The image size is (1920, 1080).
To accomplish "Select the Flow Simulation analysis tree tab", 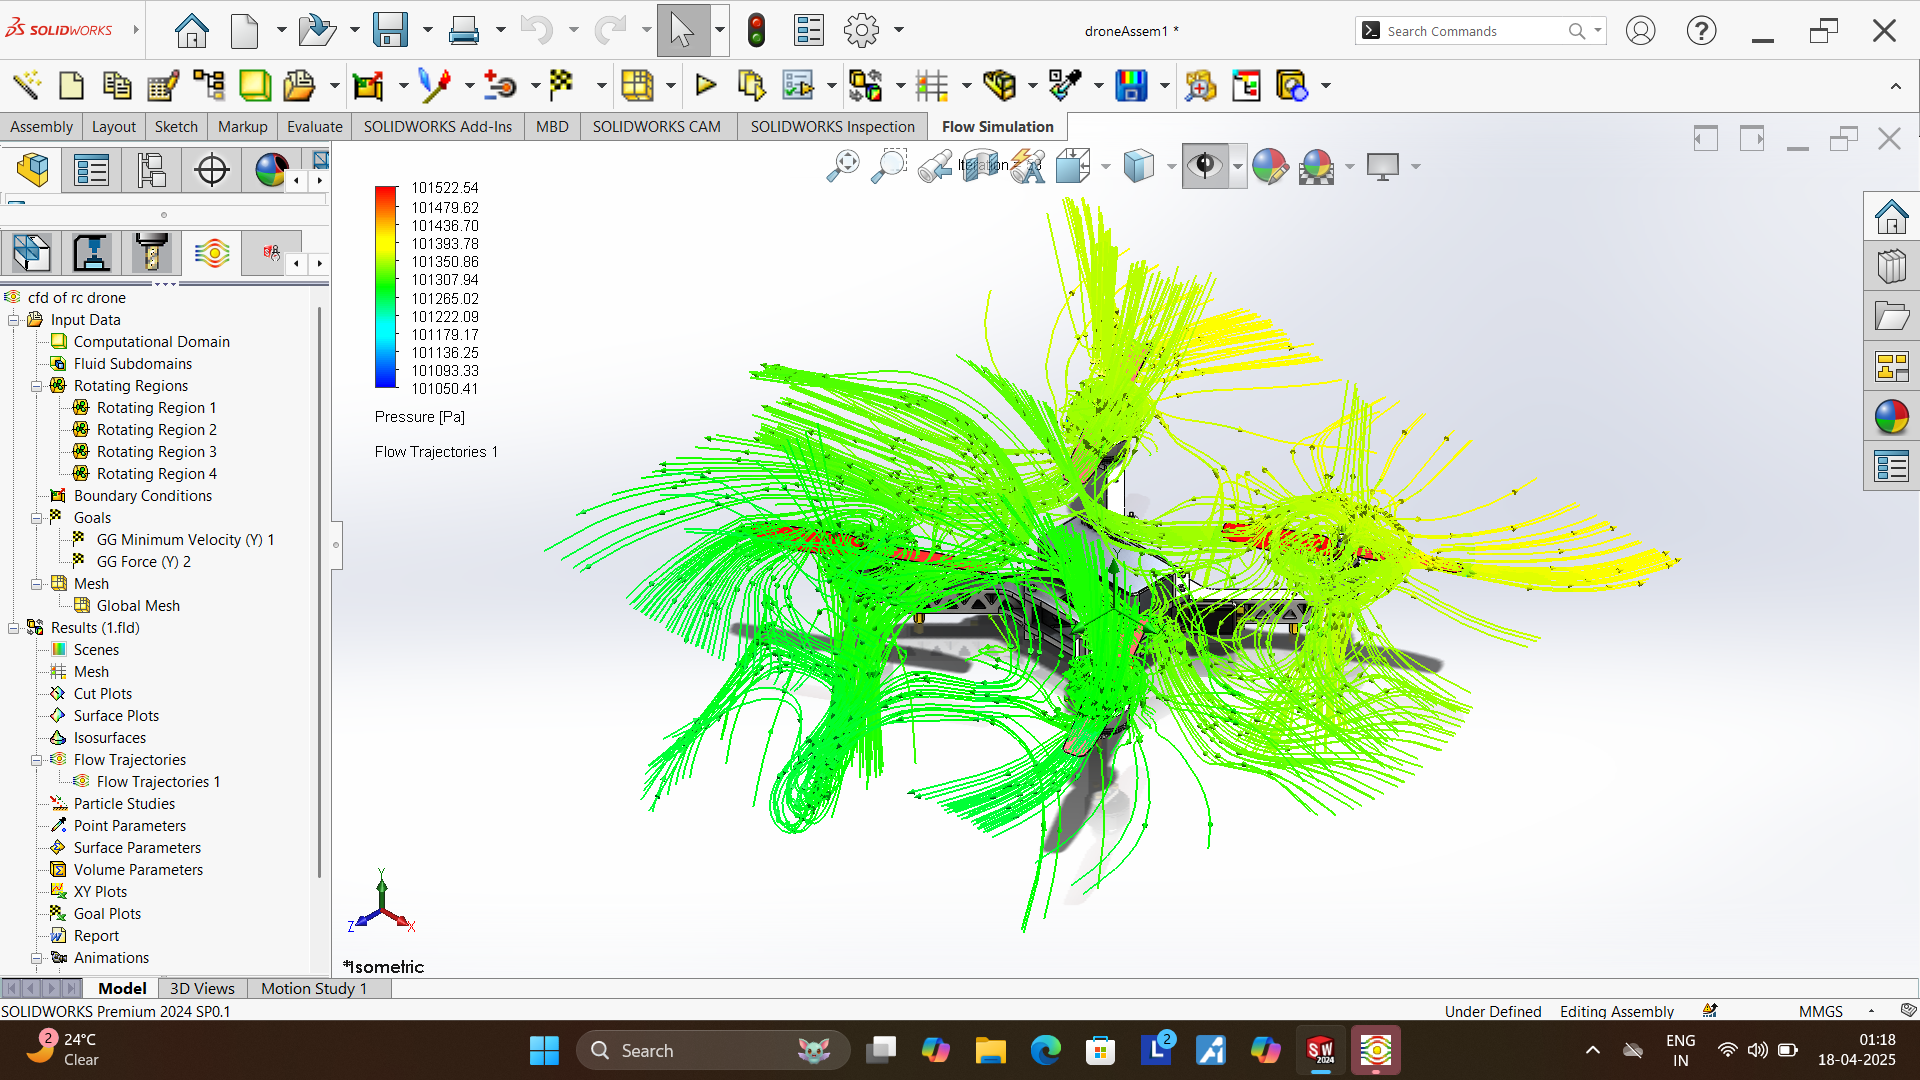I will pos(212,253).
